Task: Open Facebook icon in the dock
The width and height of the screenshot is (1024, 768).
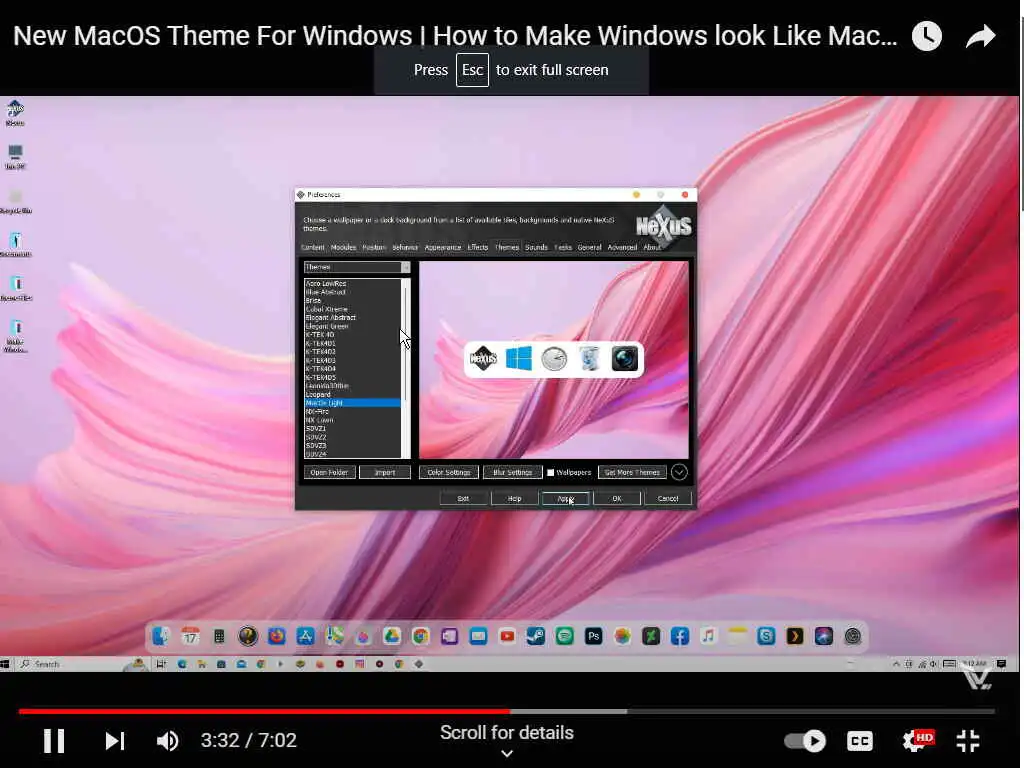Action: tap(680, 636)
